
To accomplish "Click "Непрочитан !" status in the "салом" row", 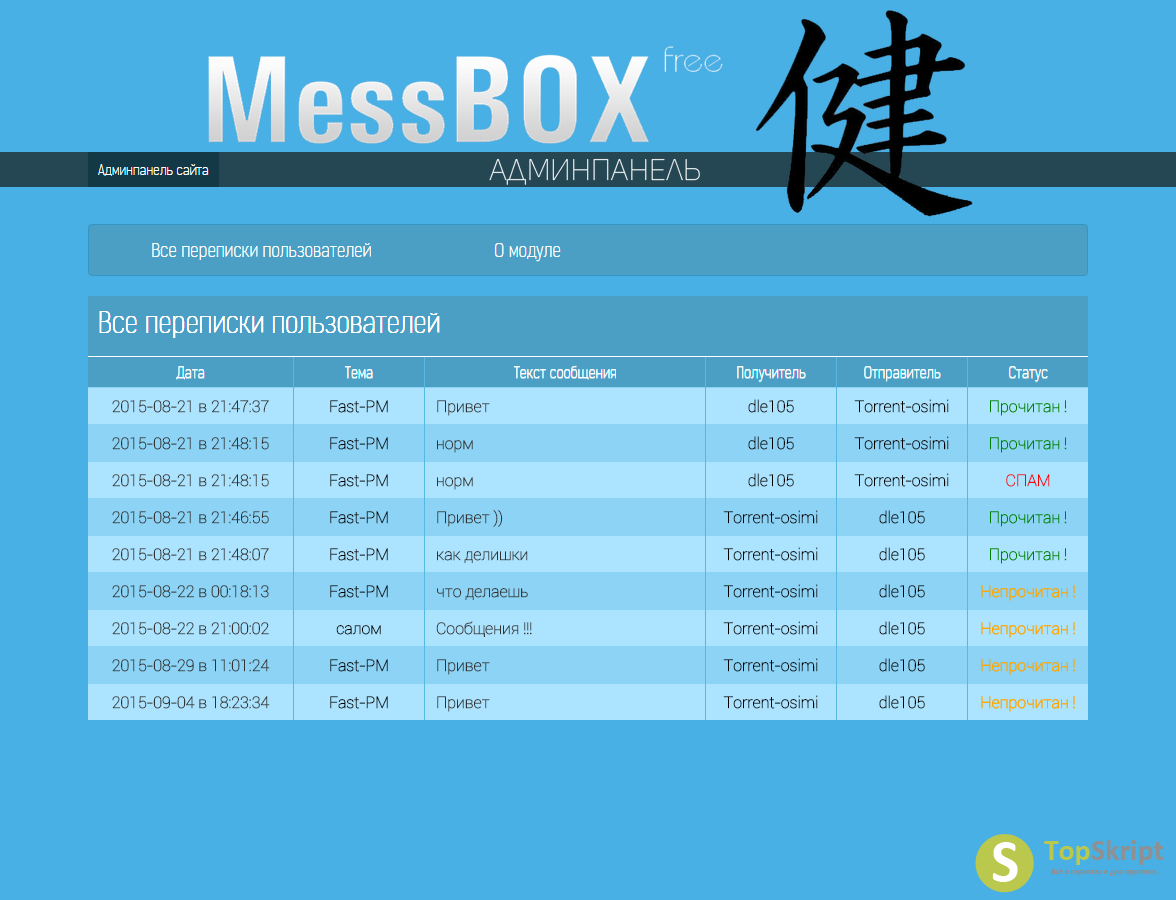I will click(x=1028, y=628).
